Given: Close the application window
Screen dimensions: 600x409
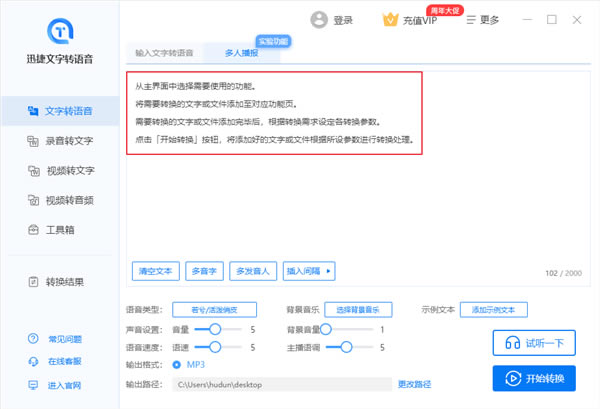Looking at the screenshot, I should 577,20.
